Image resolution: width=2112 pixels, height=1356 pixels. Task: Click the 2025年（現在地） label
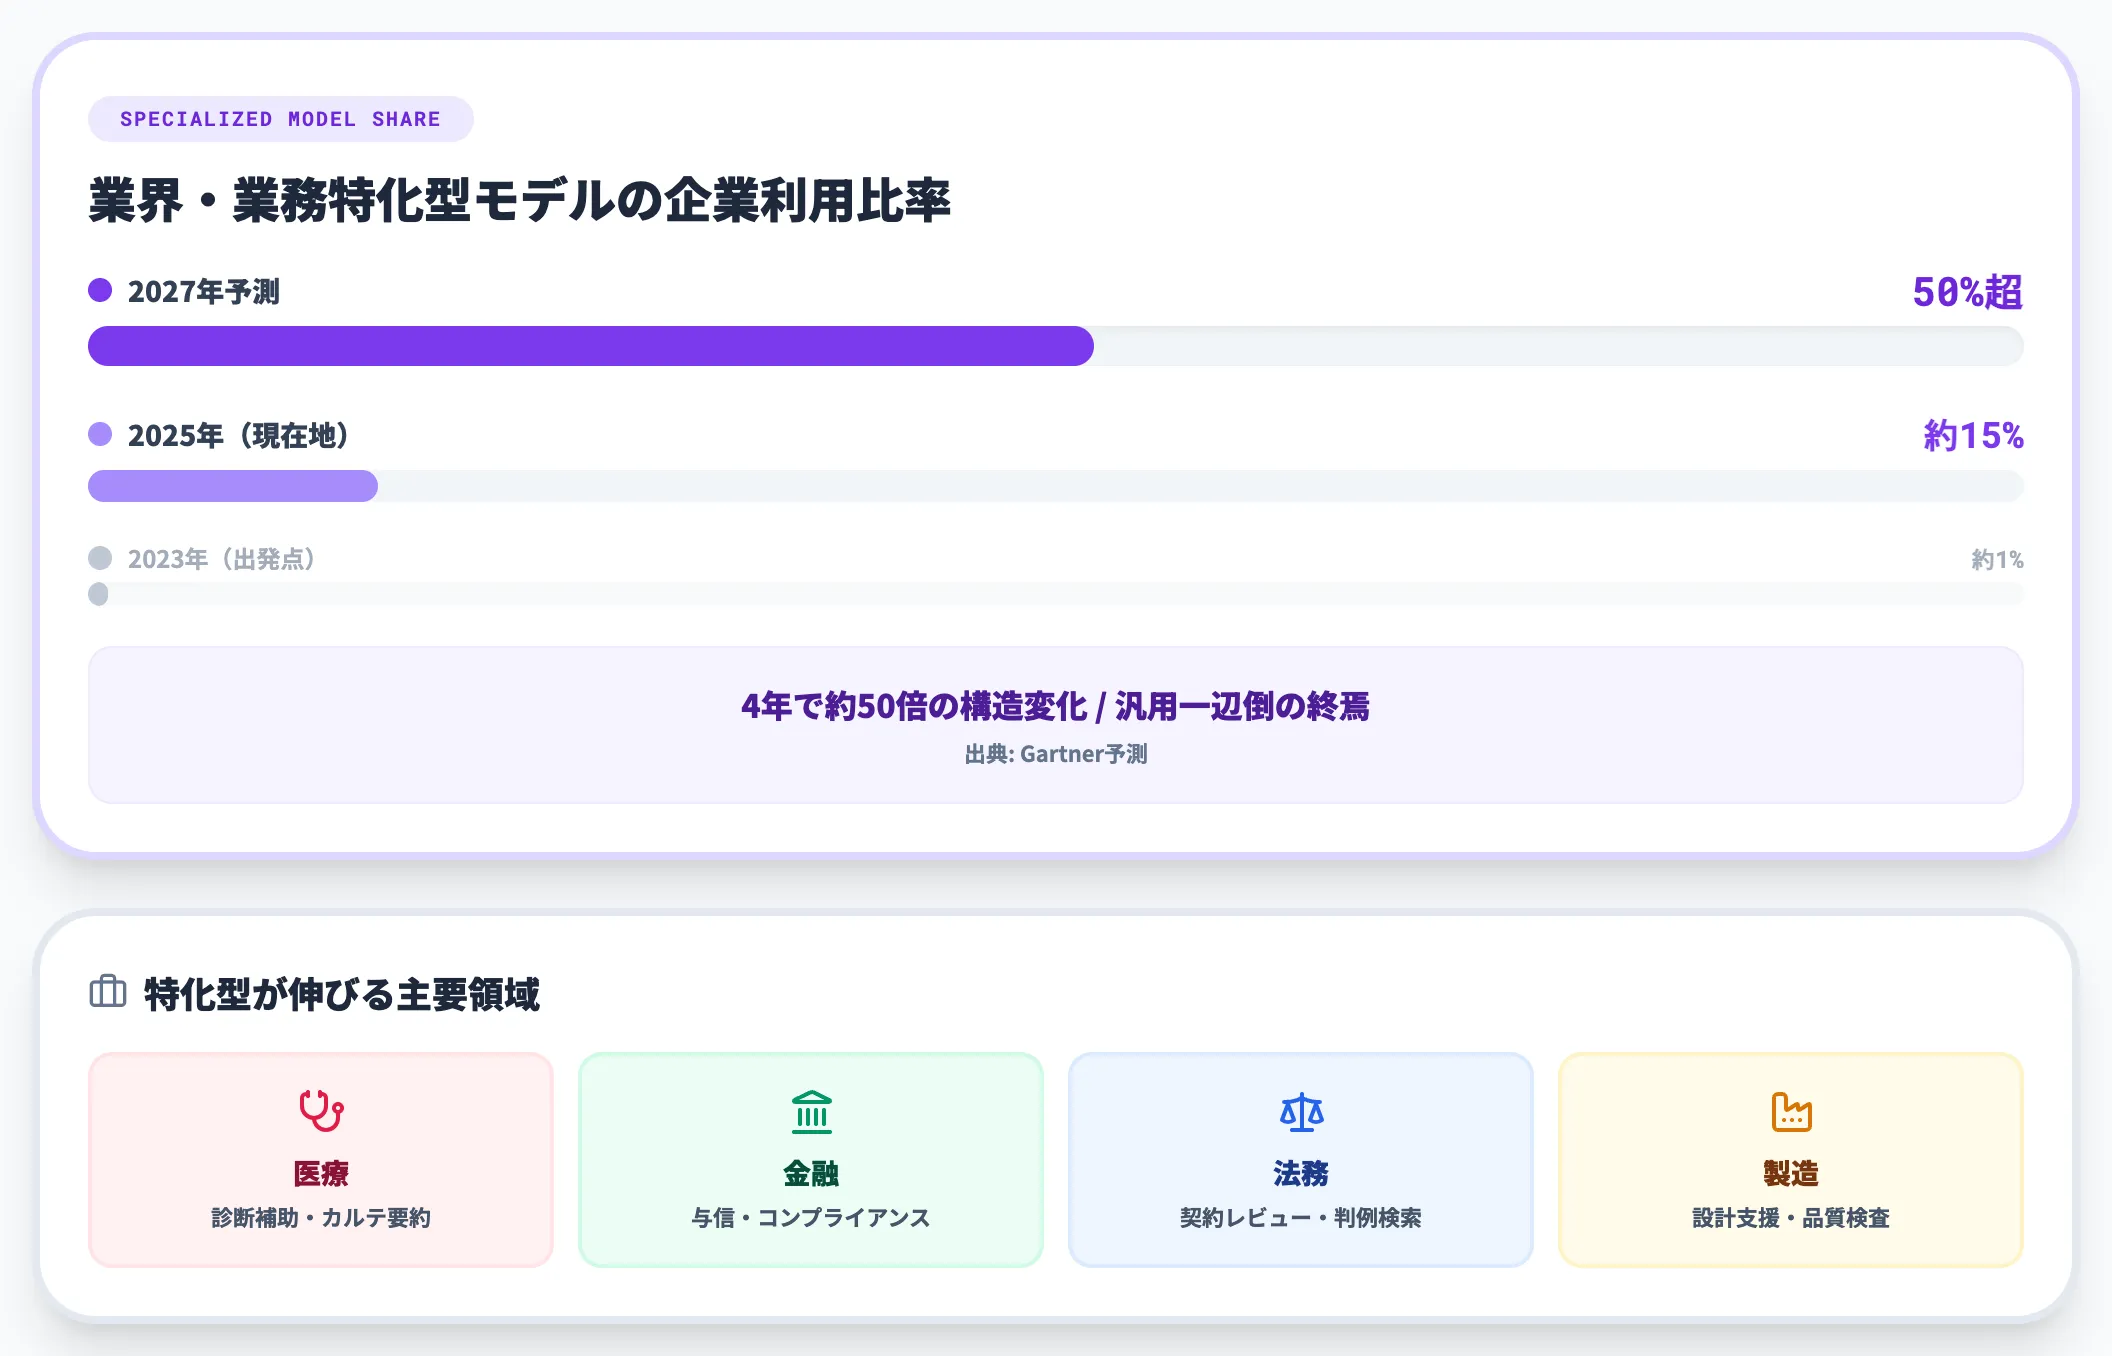tap(238, 435)
